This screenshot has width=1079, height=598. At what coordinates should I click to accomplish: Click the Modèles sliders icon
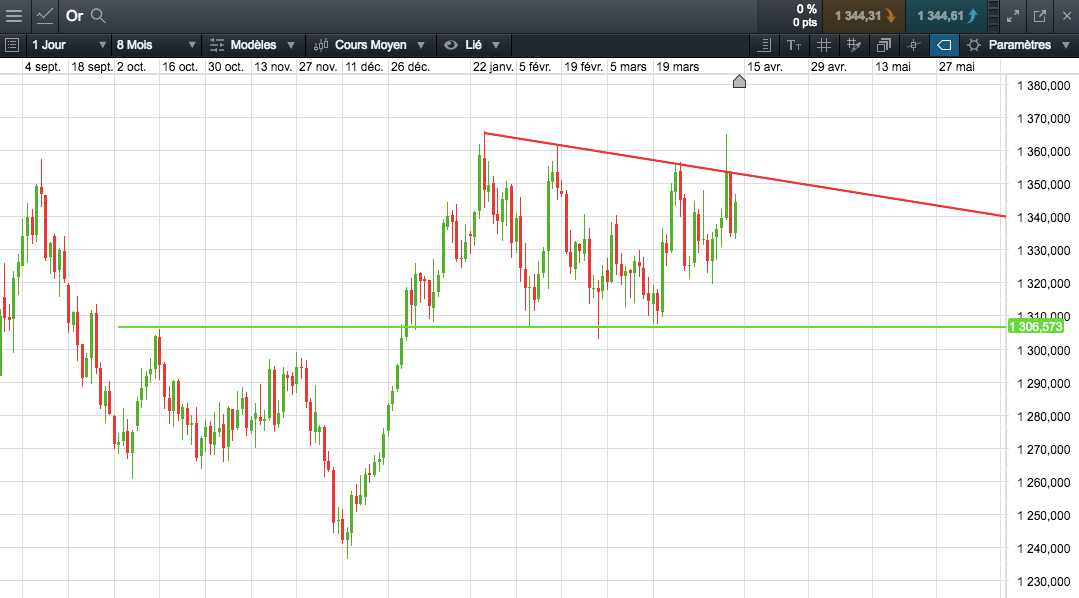[217, 45]
